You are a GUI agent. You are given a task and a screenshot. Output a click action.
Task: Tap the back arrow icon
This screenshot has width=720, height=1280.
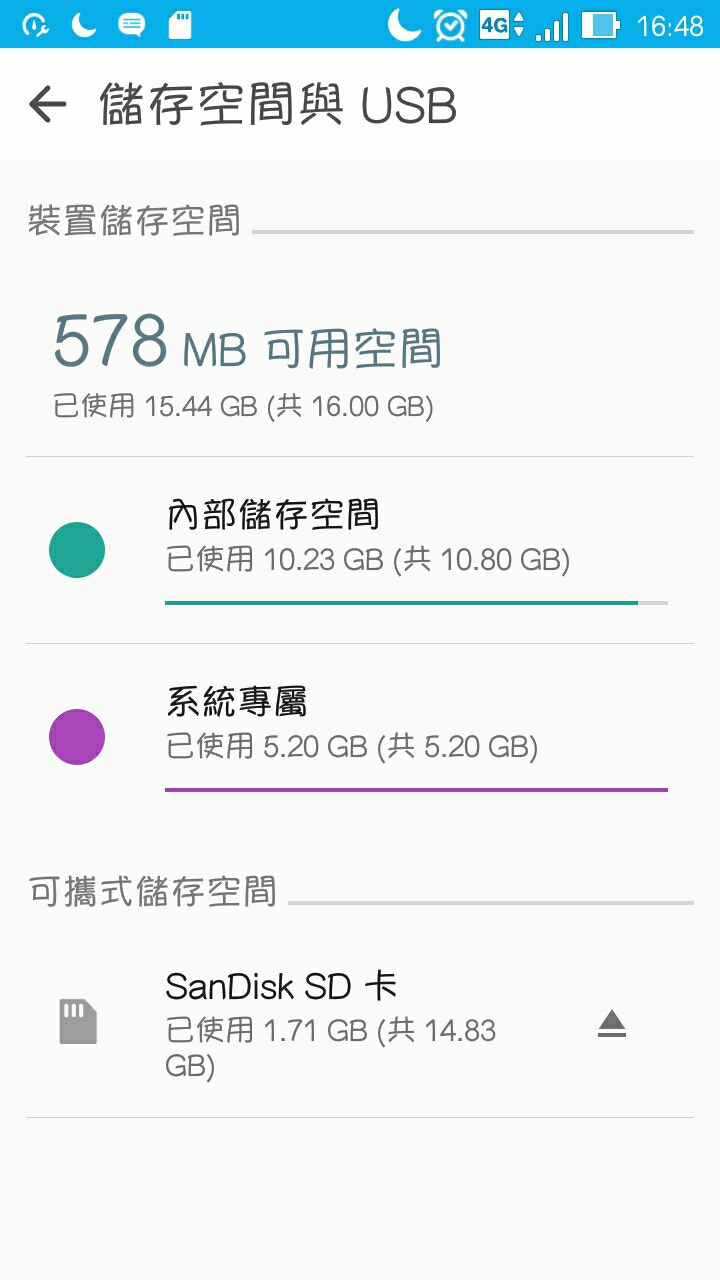pos(47,104)
